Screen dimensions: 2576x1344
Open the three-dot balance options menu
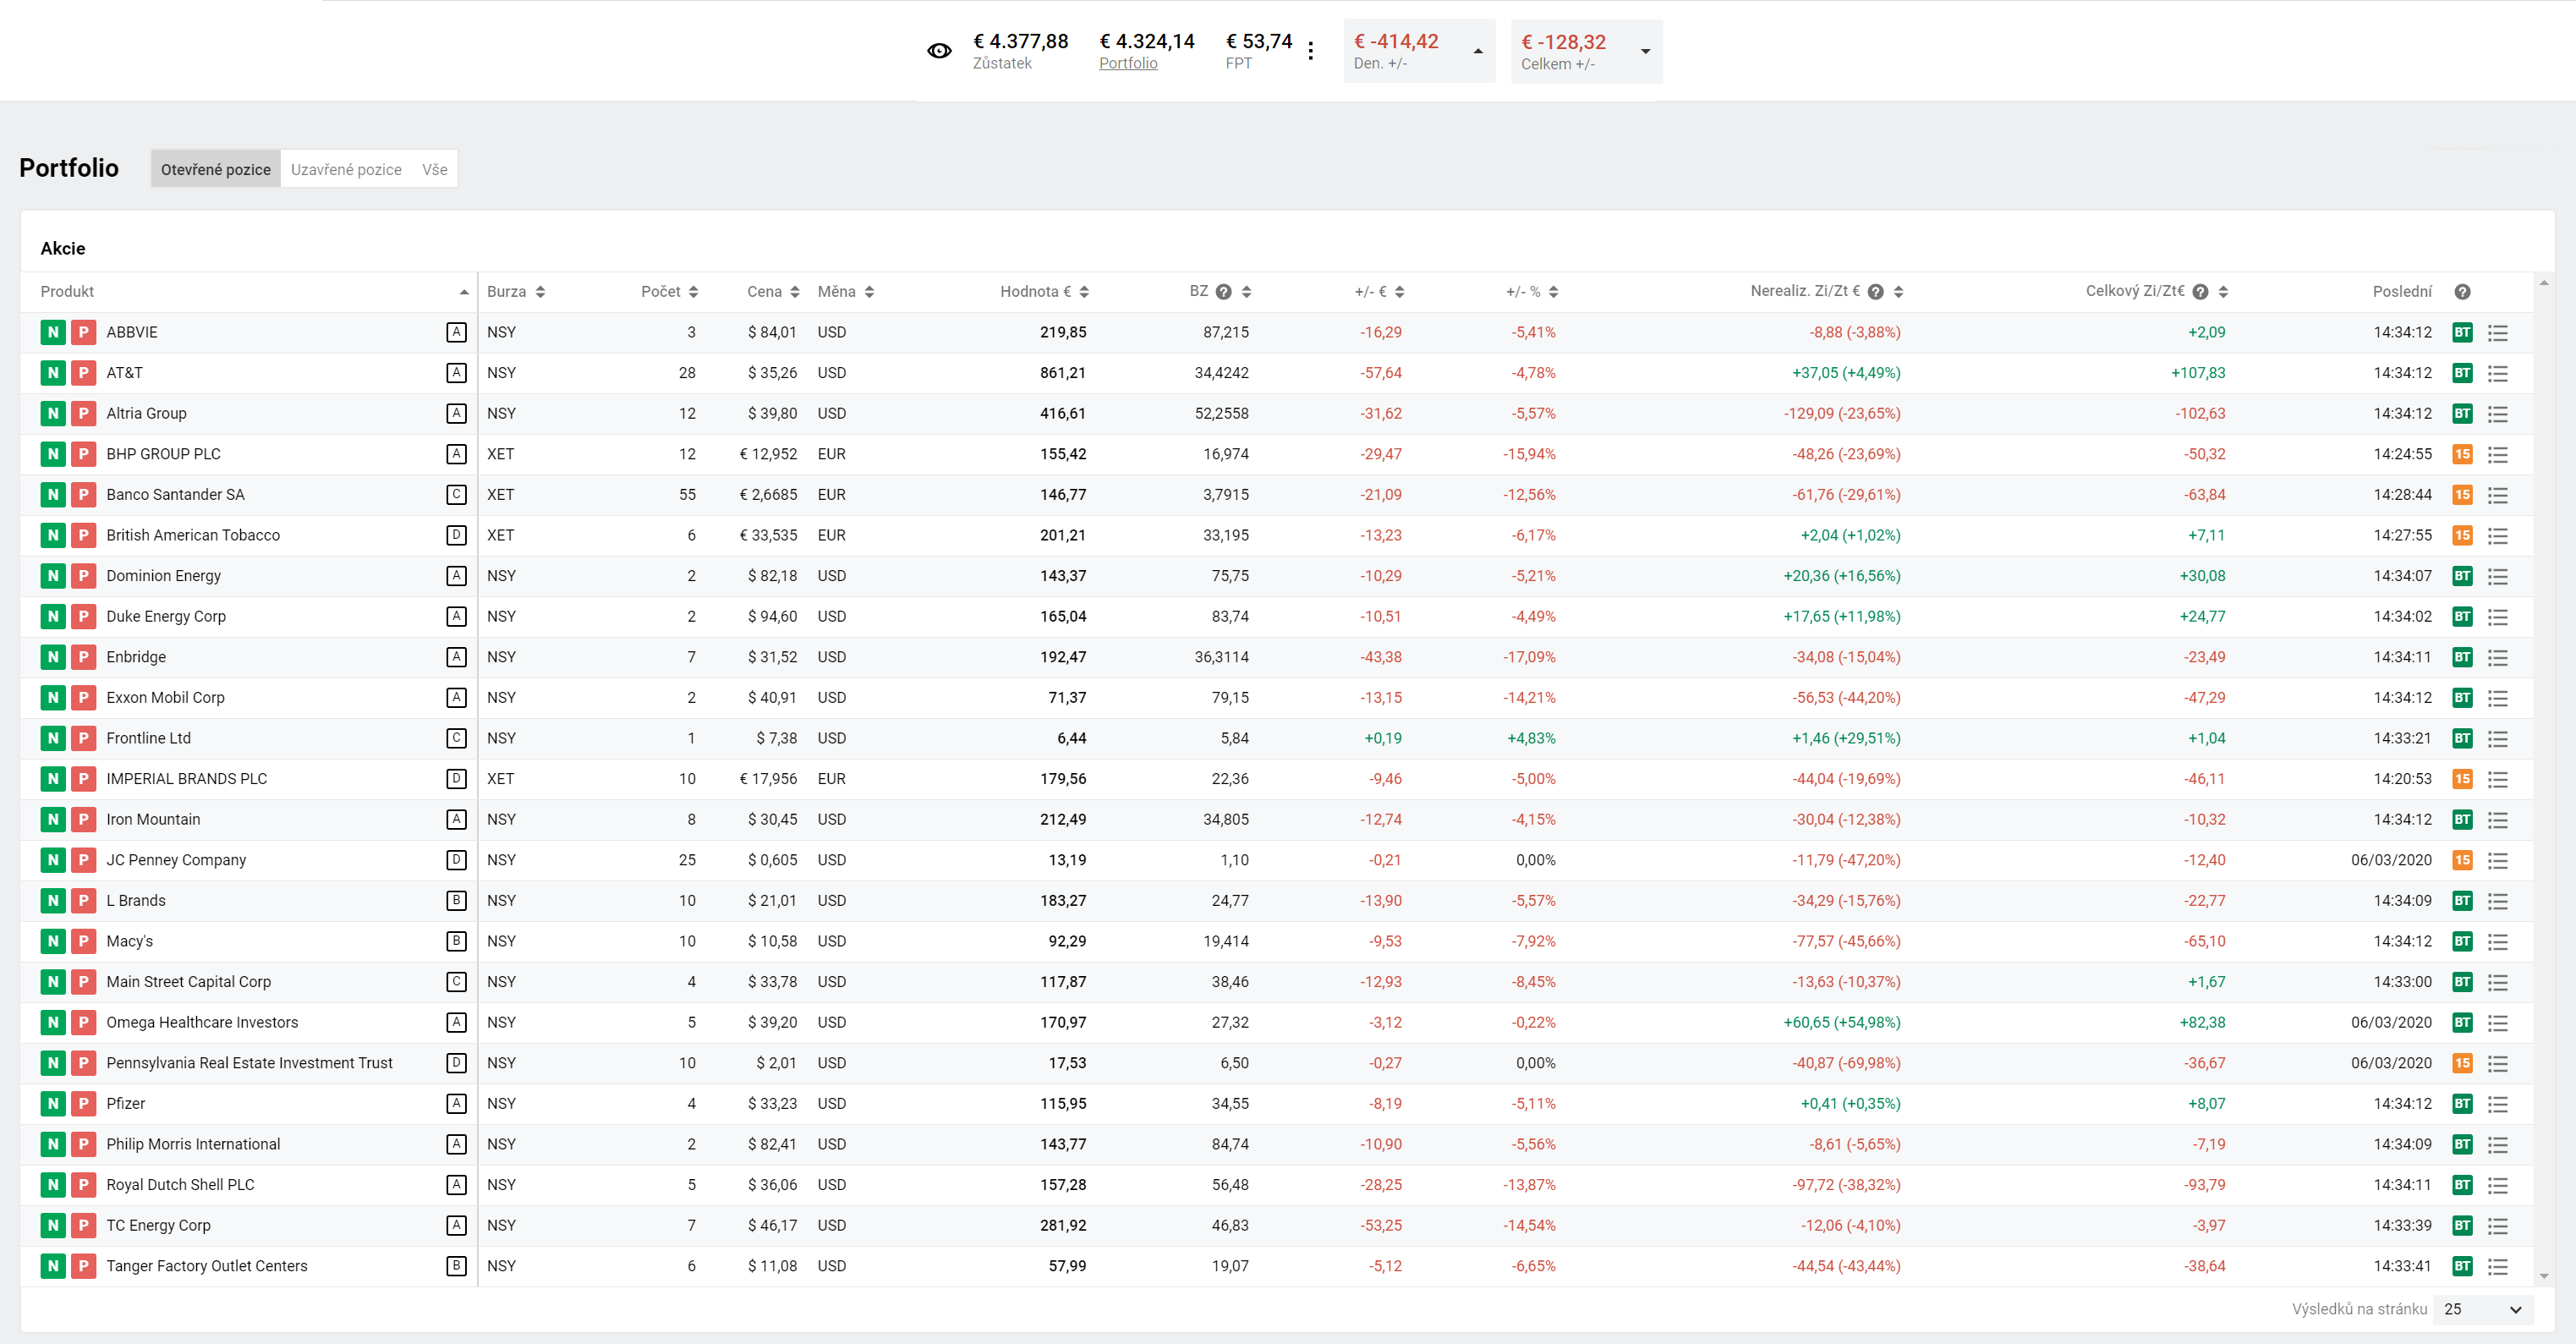coord(1310,51)
